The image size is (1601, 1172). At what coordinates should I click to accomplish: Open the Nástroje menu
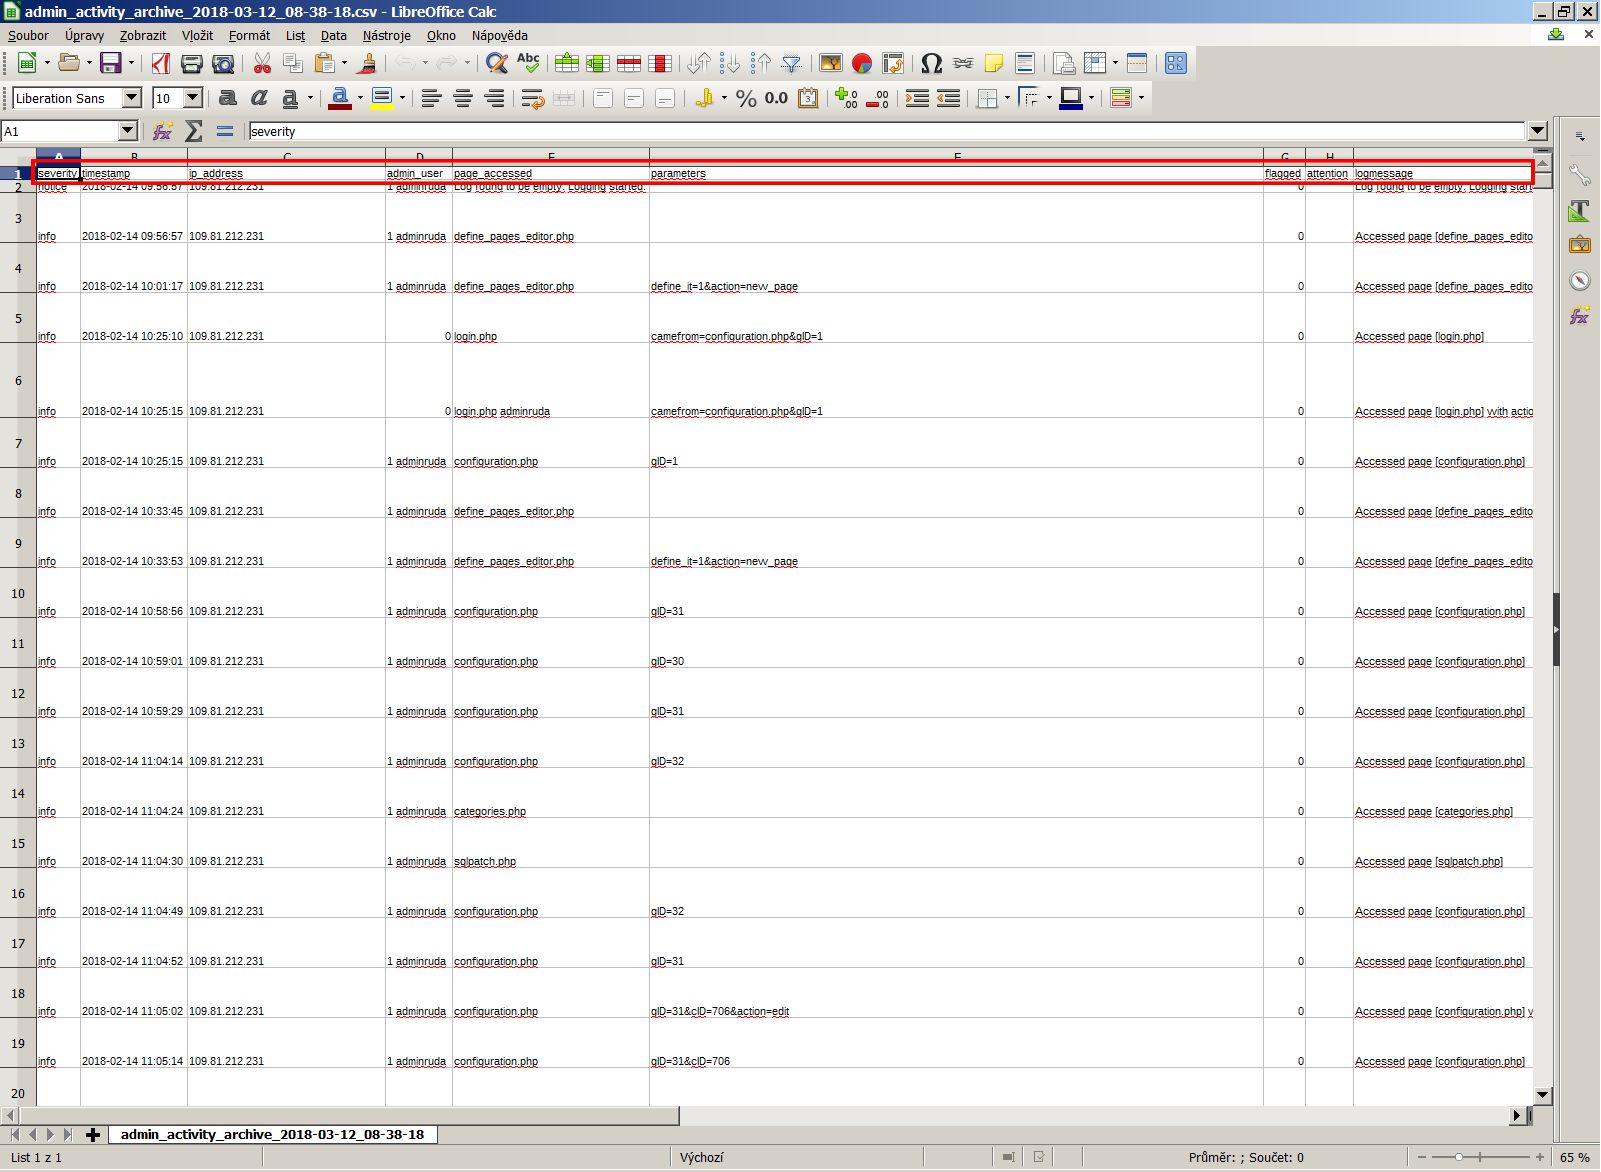pyautogui.click(x=386, y=35)
